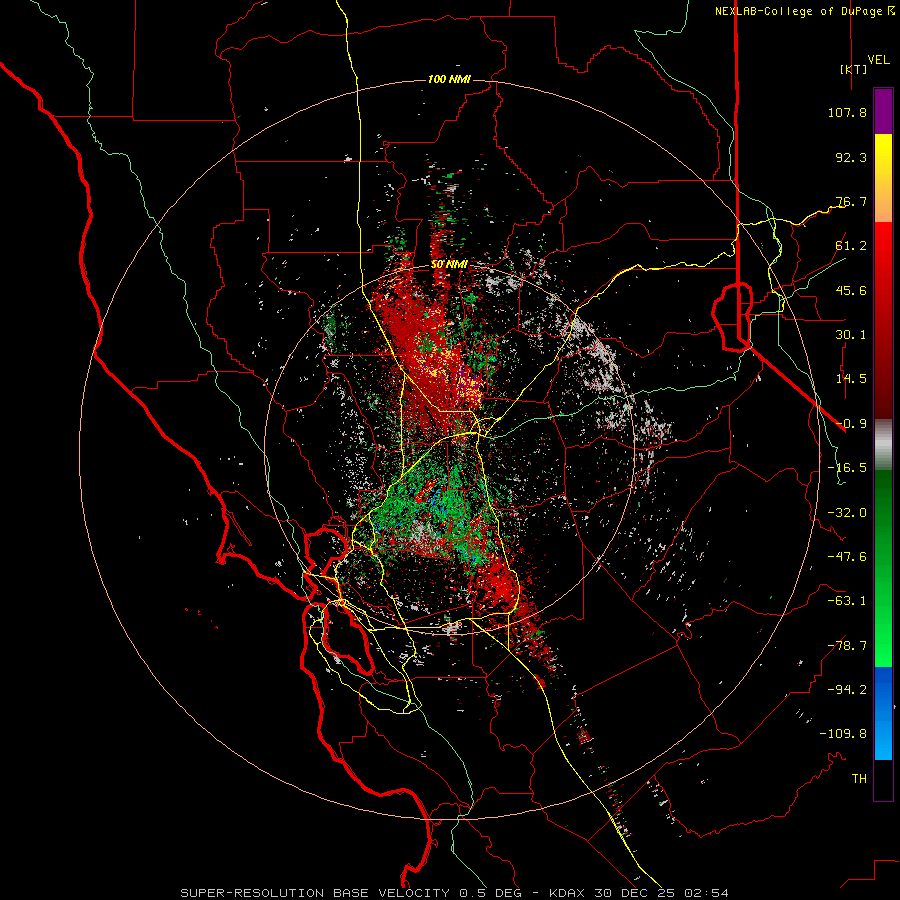Pick the blue segment of the color bar
This screenshot has width=900, height=900.
[x=883, y=713]
